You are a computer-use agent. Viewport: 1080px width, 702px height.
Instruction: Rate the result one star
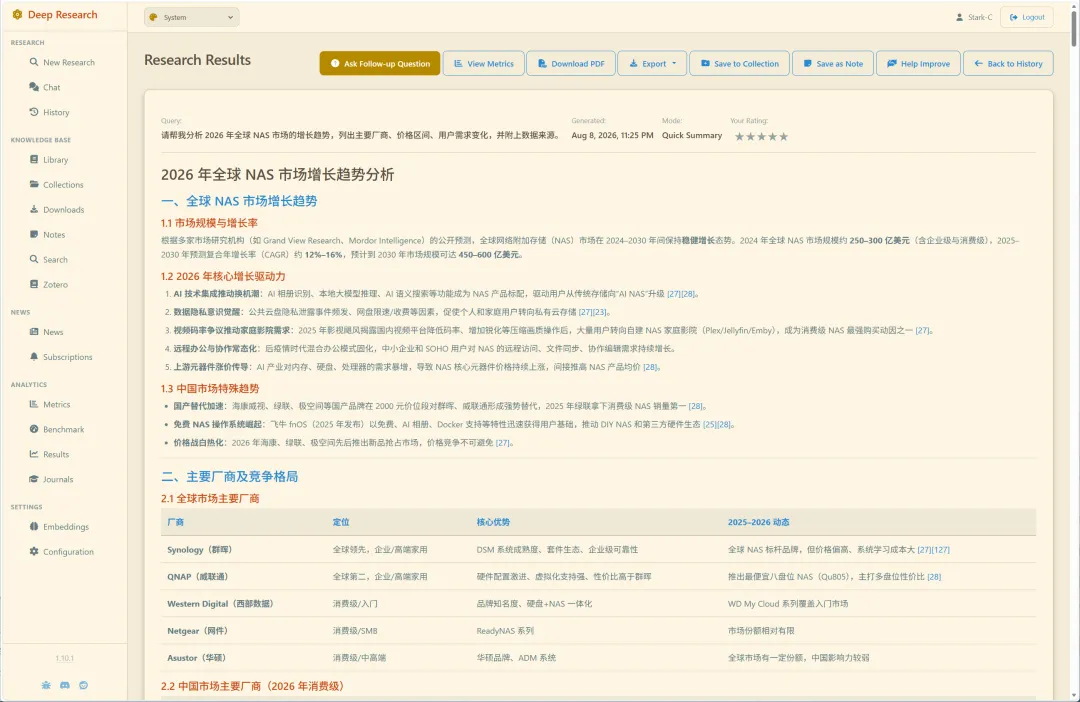coord(739,136)
